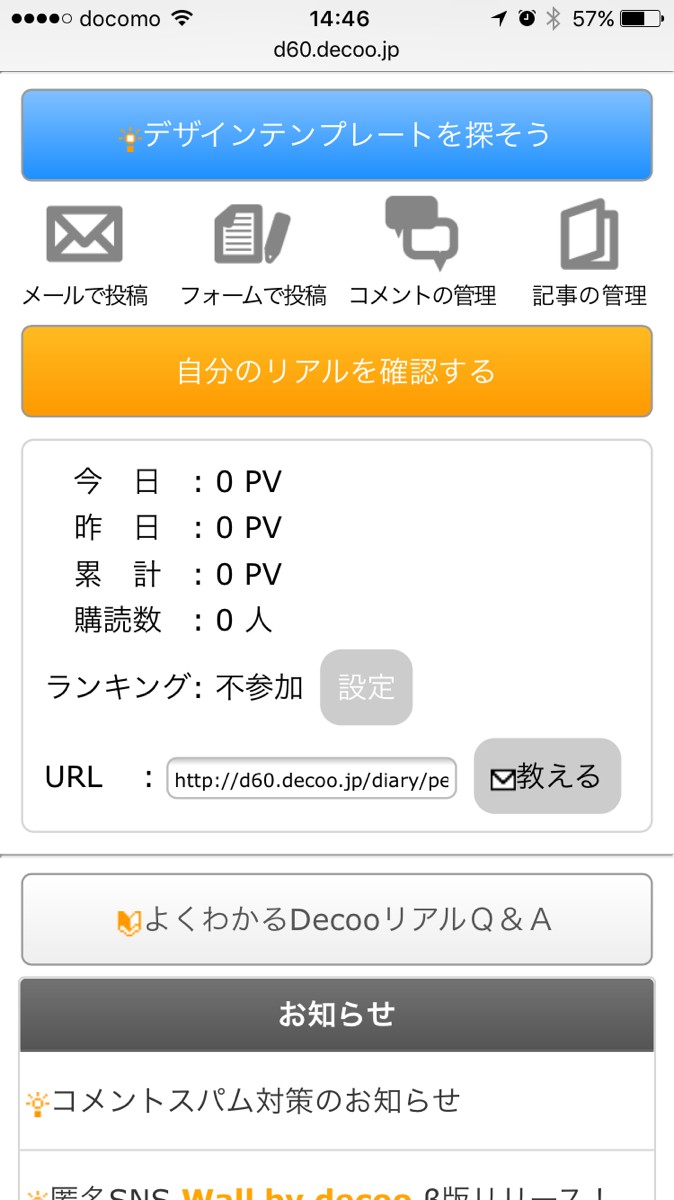Tap the お知らせ section header

[337, 1015]
